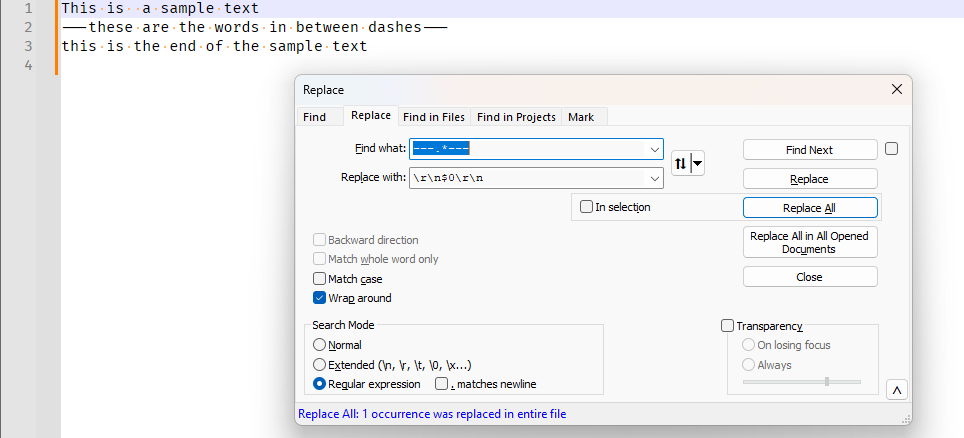964x438 pixels.
Task: Open the Find what history dropdown
Action: click(x=654, y=149)
